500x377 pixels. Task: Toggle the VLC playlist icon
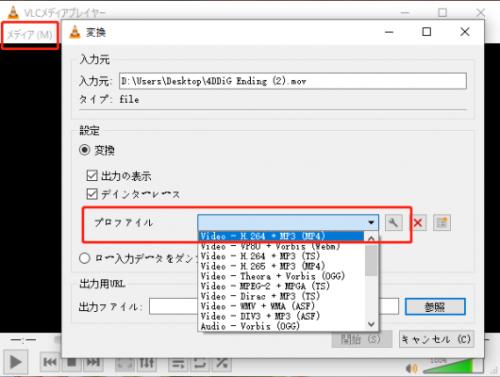coord(178,363)
